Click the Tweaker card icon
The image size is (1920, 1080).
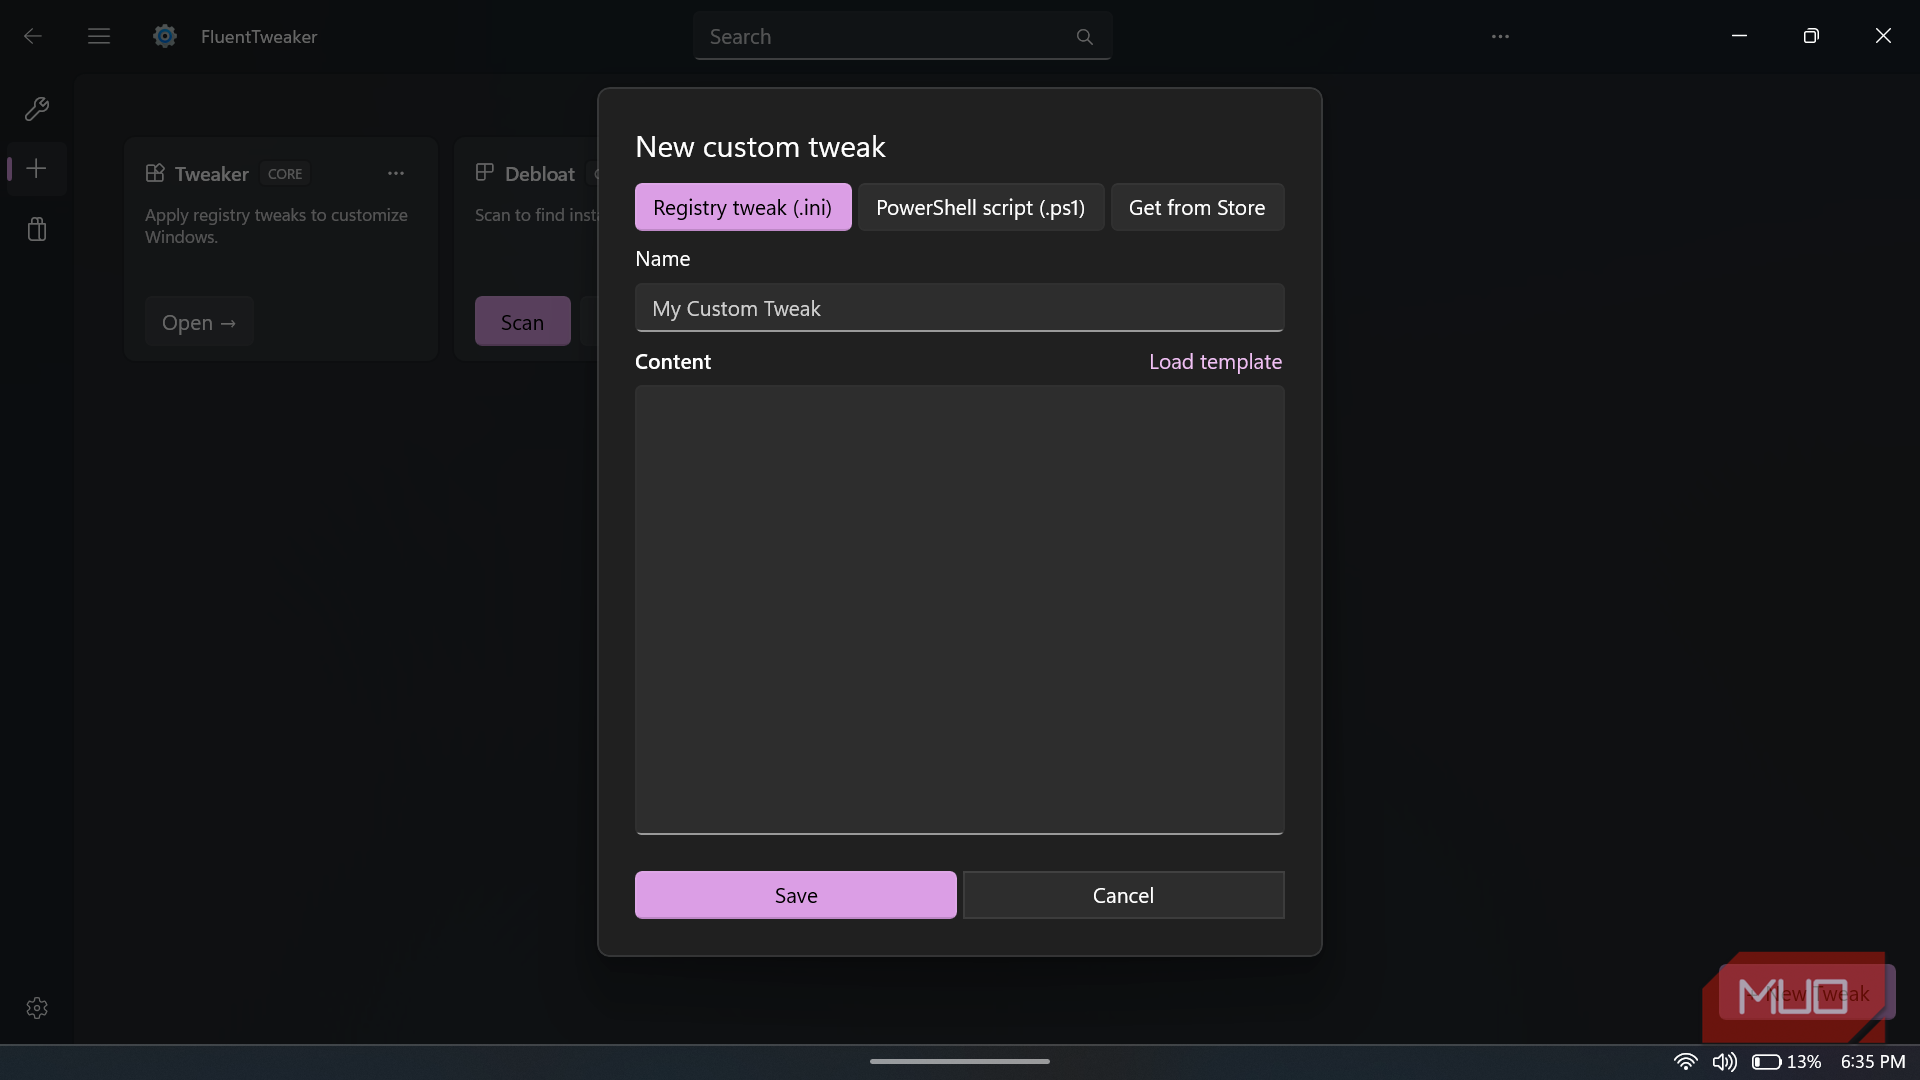point(155,173)
